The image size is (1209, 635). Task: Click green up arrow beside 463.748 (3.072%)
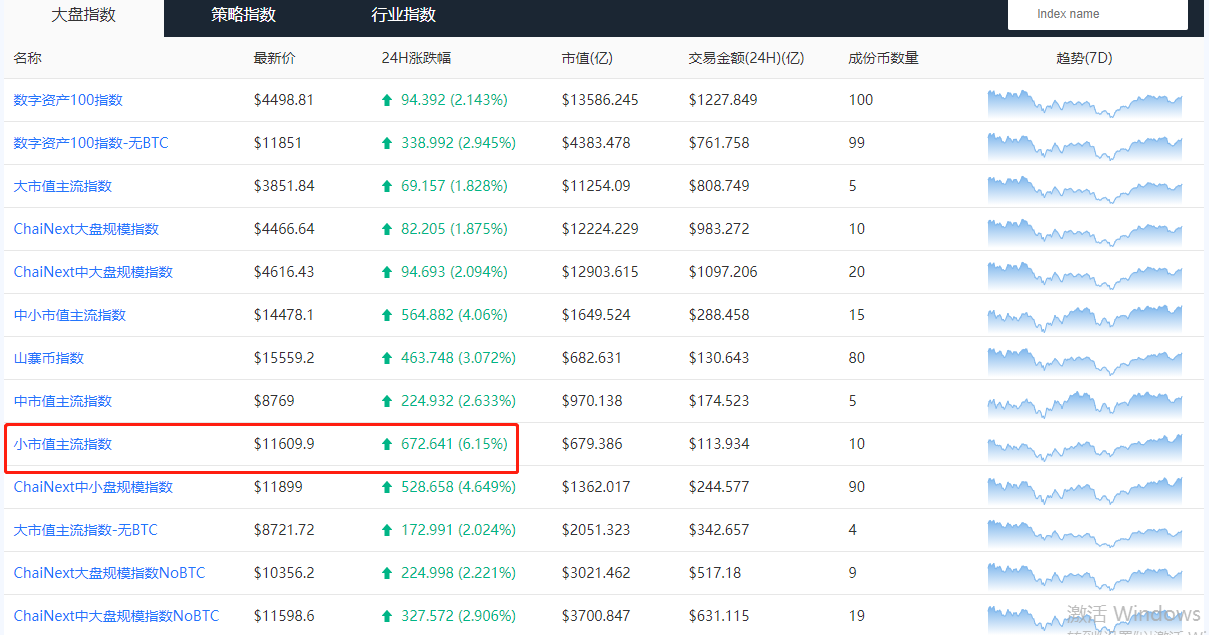pos(387,358)
